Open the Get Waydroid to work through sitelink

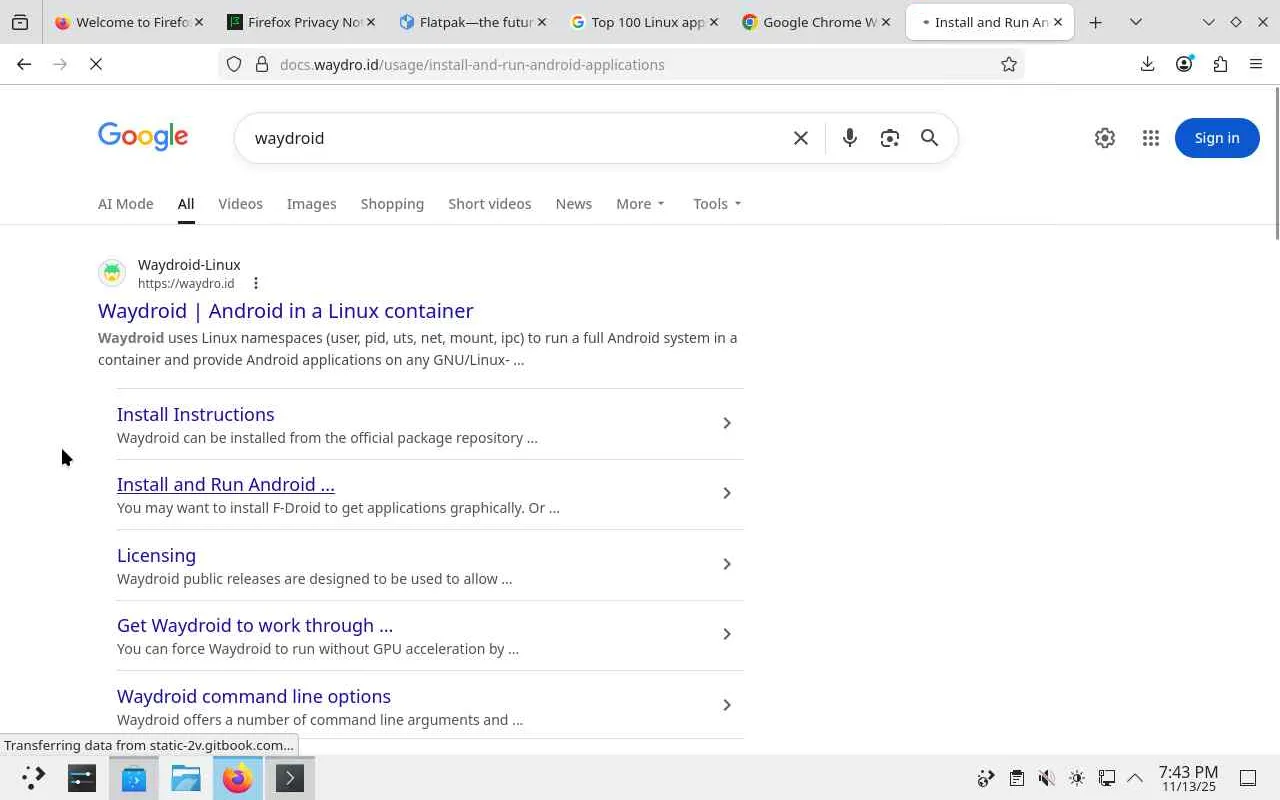255,625
